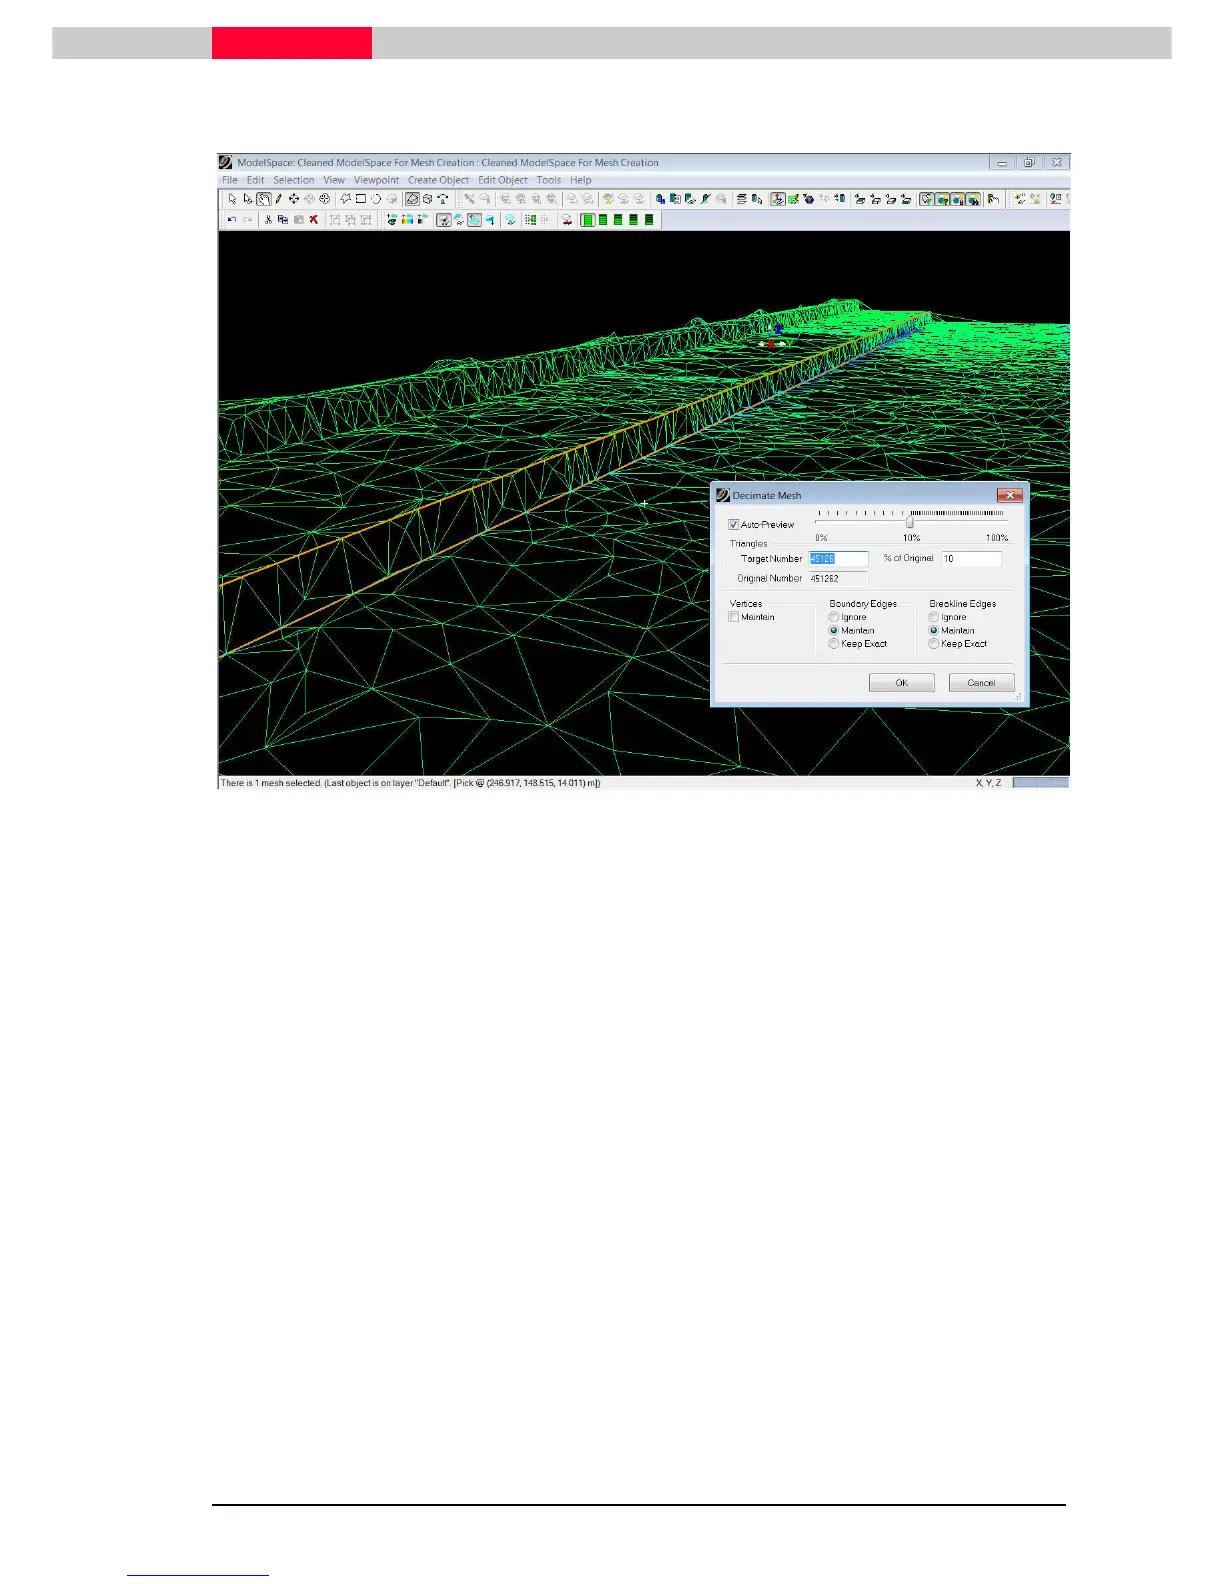Close the Decimate Mesh dialog
Screen dimensions: 1224x1584
pos(1010,495)
